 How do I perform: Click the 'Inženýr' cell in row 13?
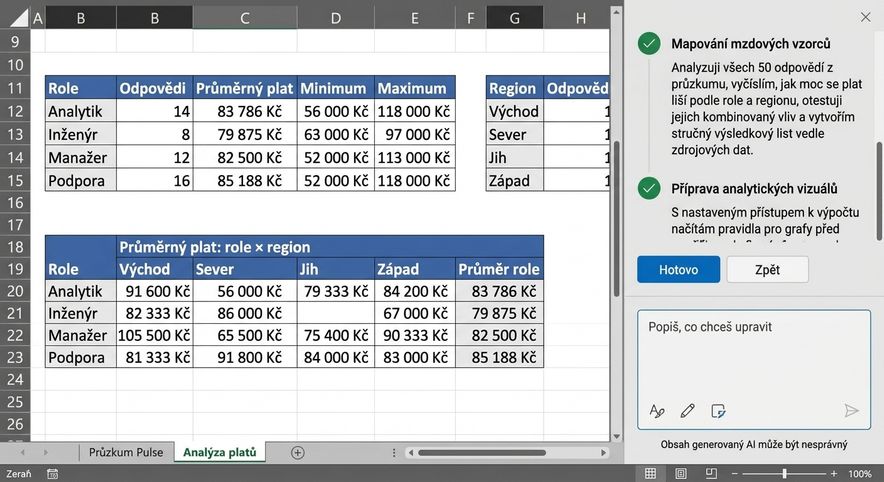pos(81,134)
